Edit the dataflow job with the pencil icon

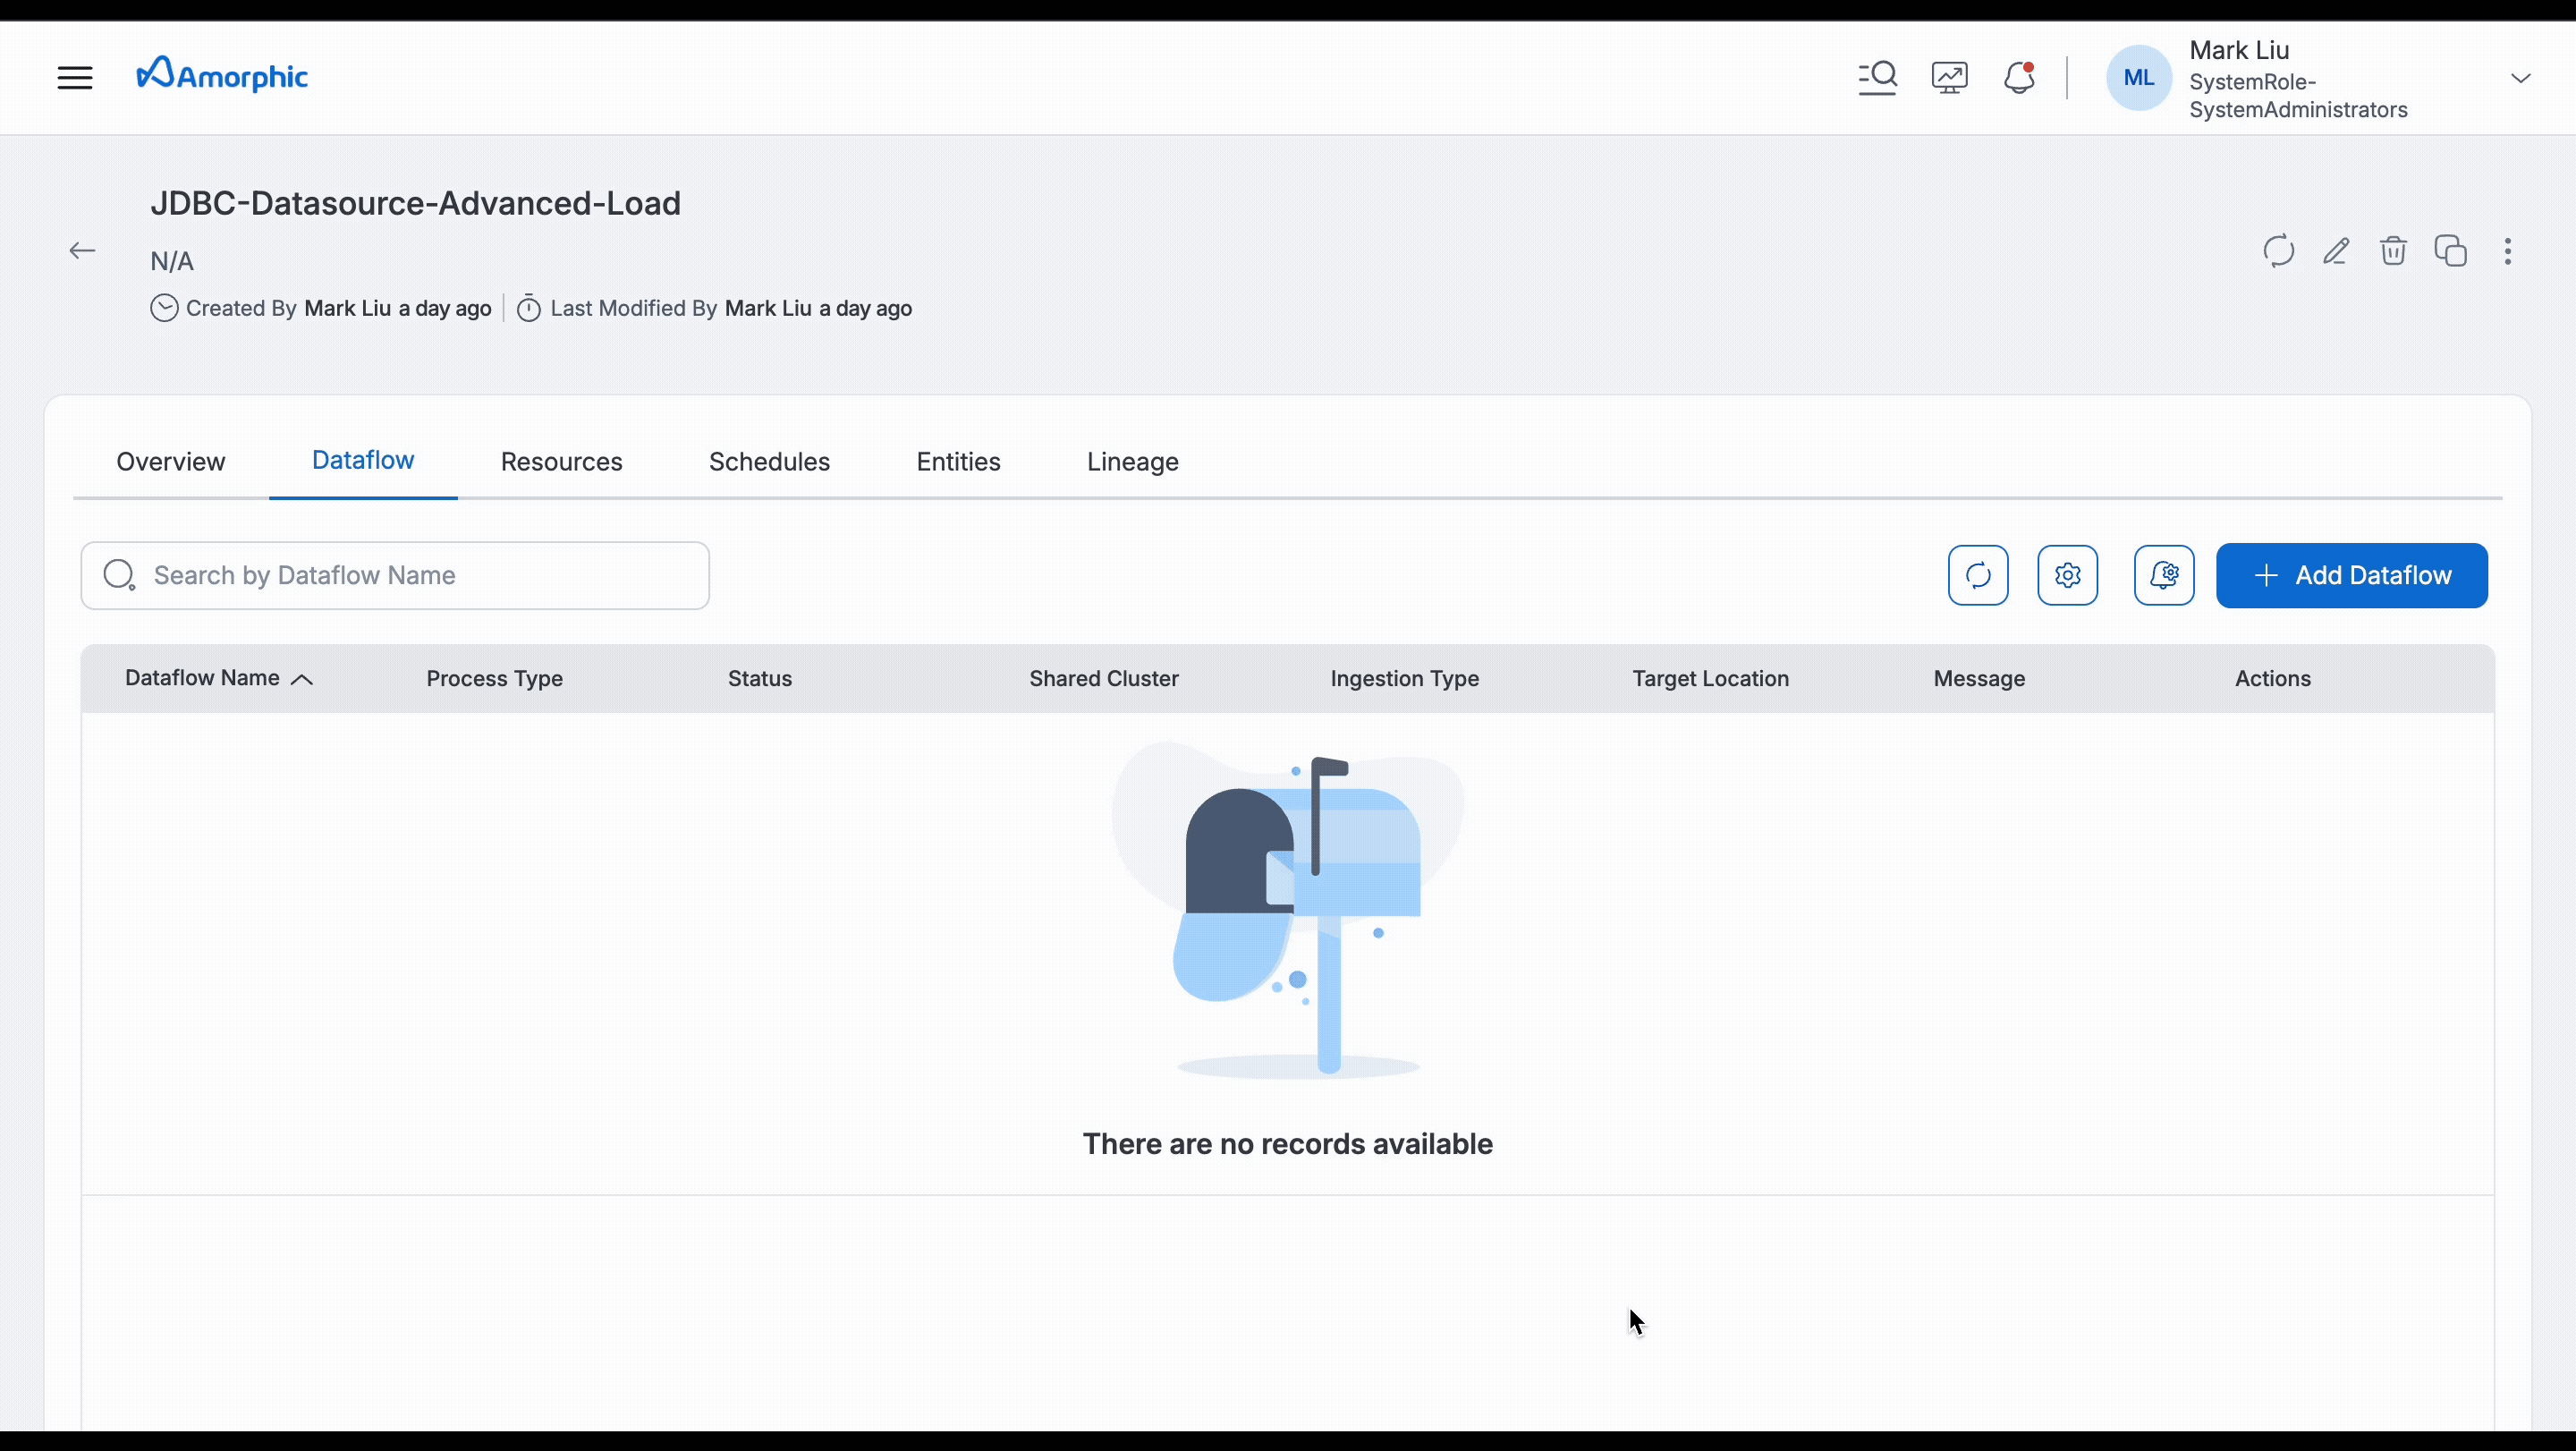point(2336,251)
